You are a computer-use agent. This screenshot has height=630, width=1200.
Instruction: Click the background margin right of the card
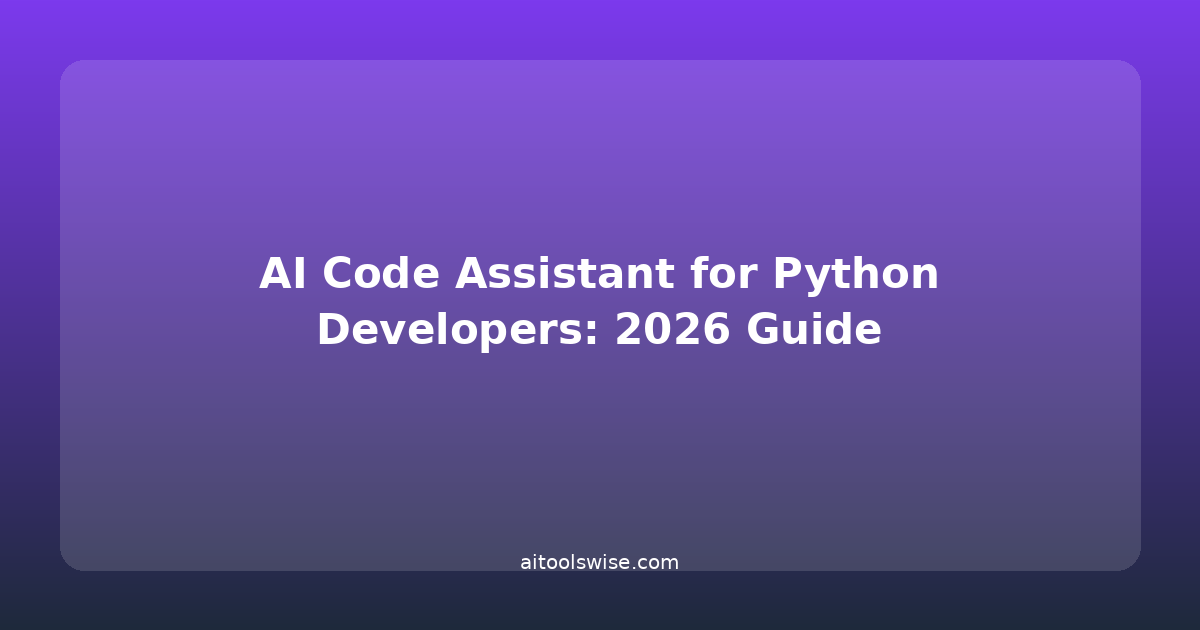[1170, 315]
